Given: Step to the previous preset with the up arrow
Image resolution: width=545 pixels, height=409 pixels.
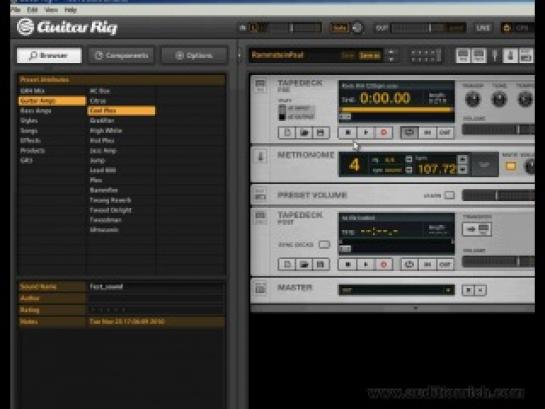Looking at the screenshot, I should pyautogui.click(x=391, y=52).
